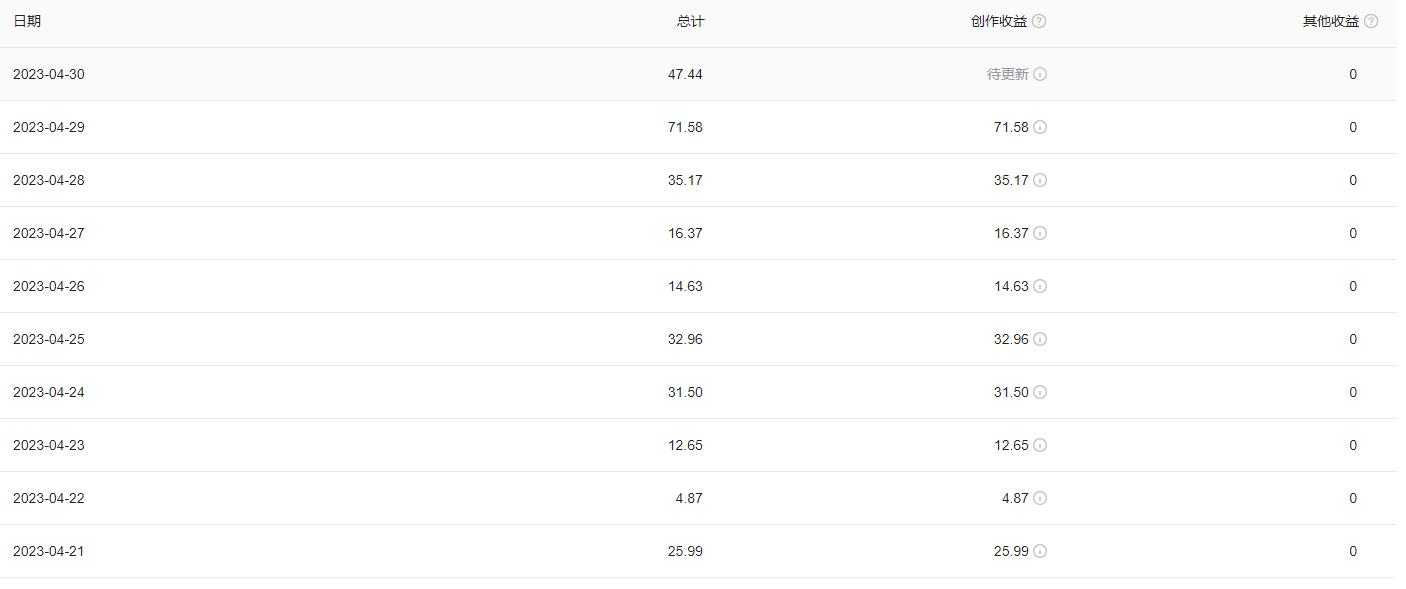Click info icon beside 14.63 创作收益
The height and width of the screenshot is (589, 1406).
[x=1040, y=286]
